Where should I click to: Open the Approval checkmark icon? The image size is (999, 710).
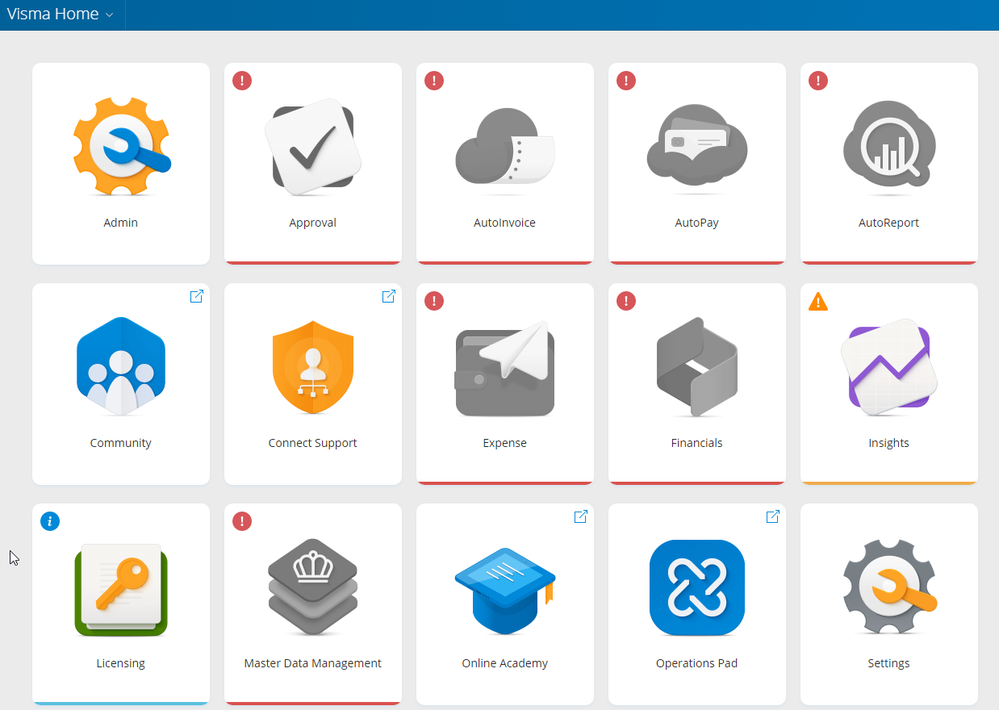point(313,147)
